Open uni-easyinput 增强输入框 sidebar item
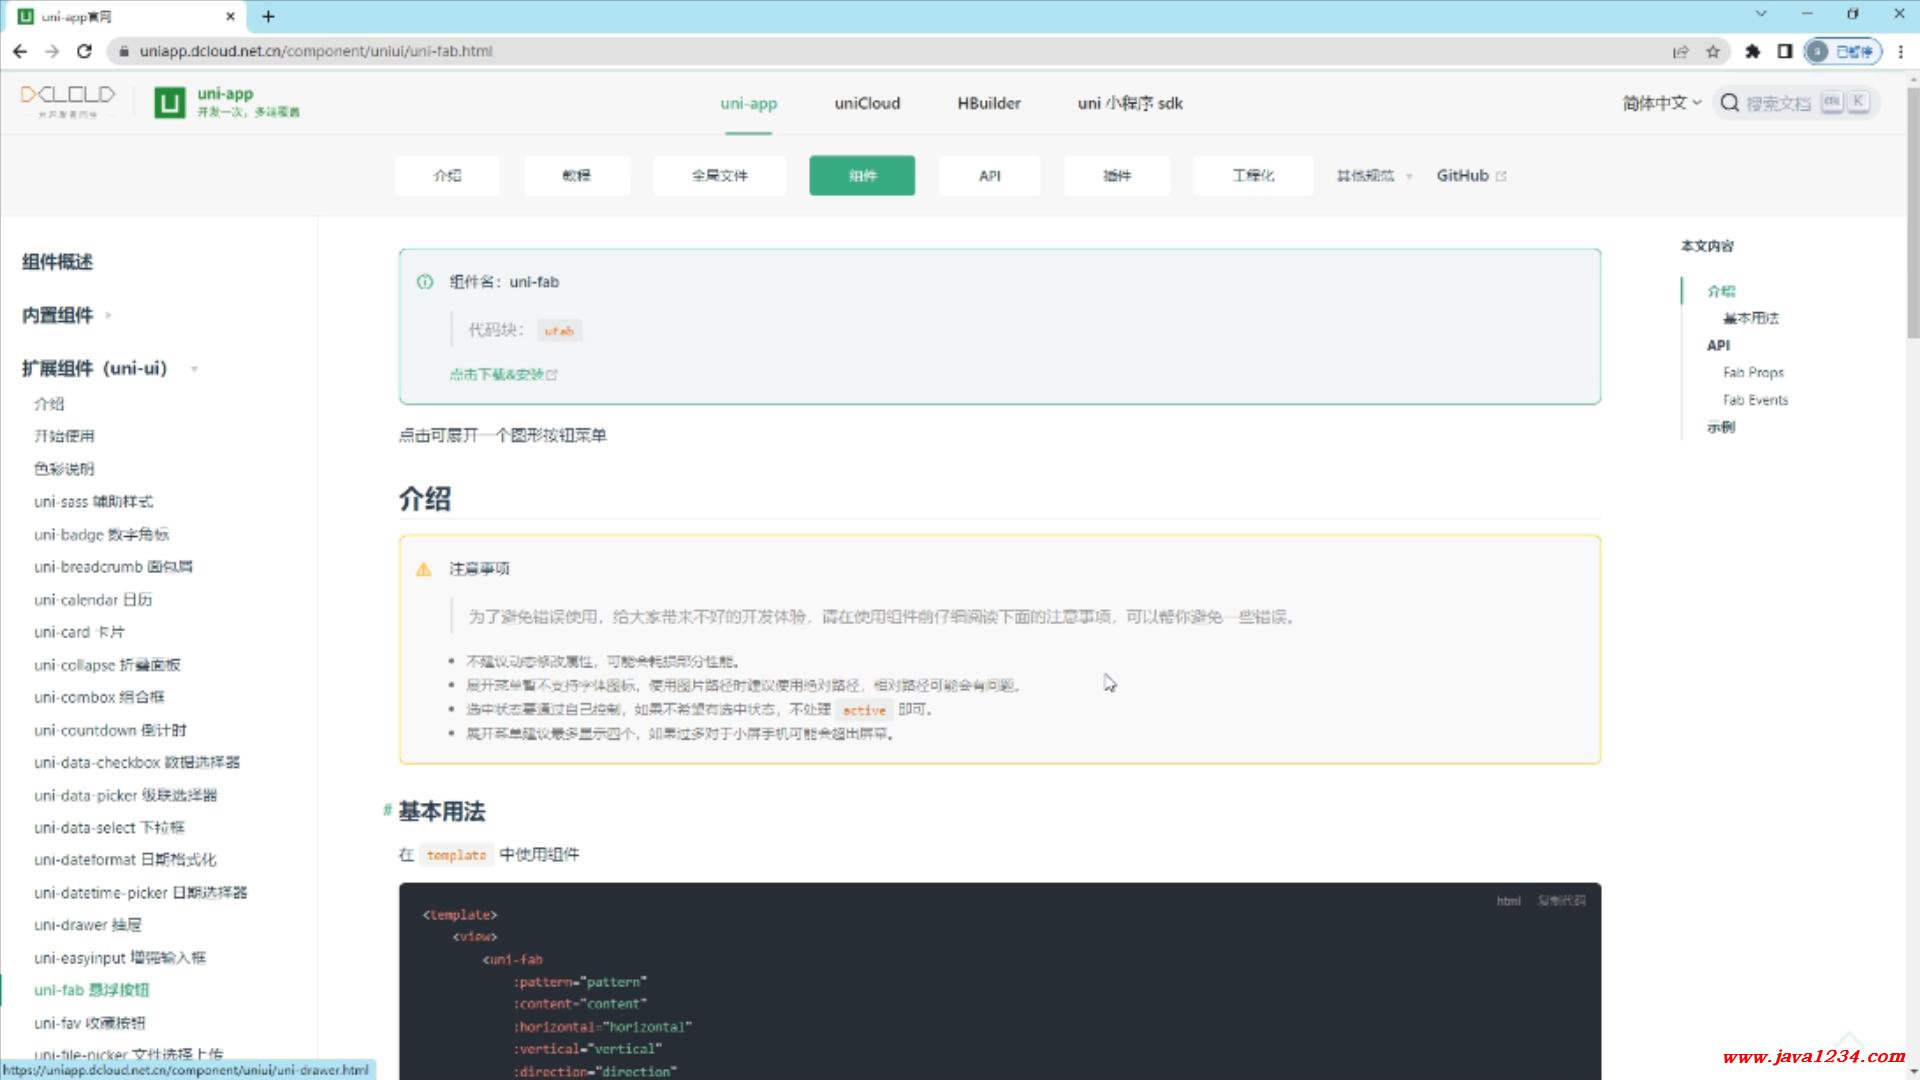This screenshot has height=1080, width=1920. [120, 958]
